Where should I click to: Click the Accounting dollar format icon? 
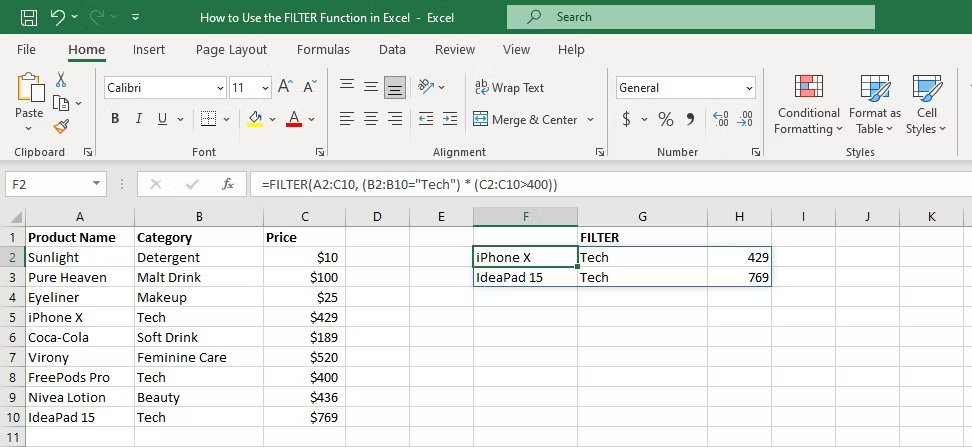pos(627,119)
